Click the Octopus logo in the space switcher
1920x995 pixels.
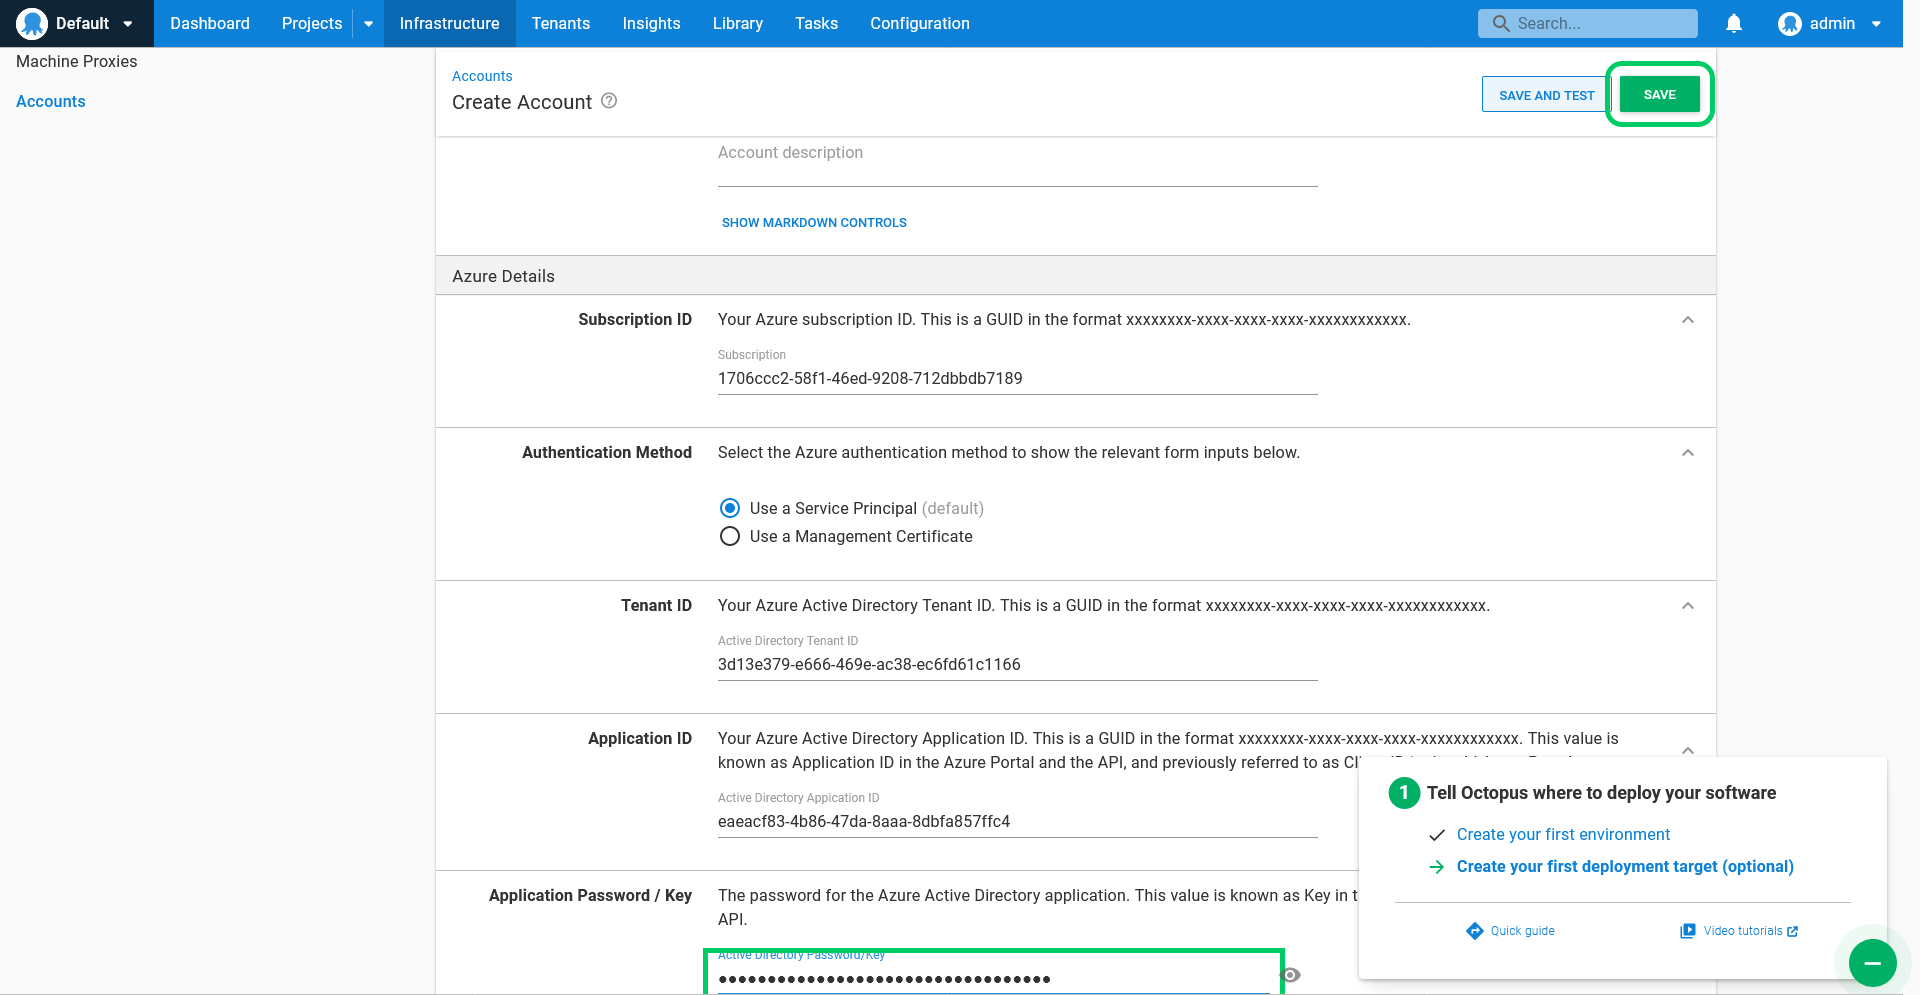tap(32, 23)
